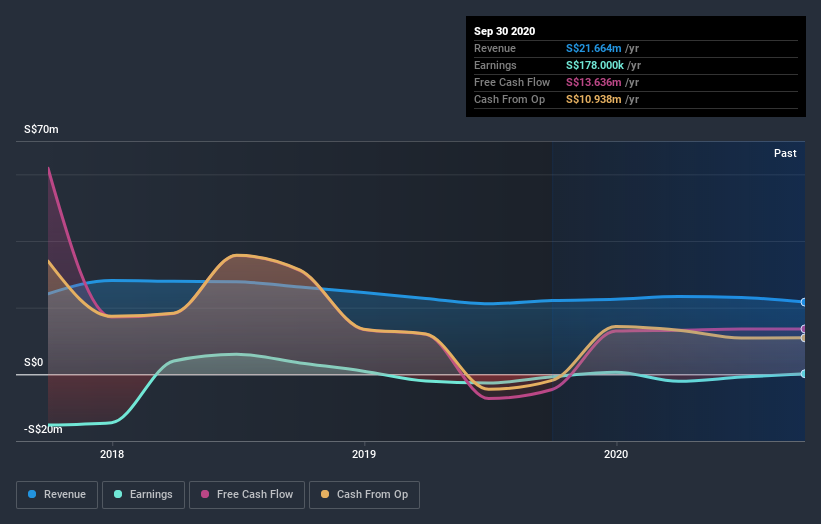Click the S$0 y-axis label
The image size is (821, 524).
point(34,362)
